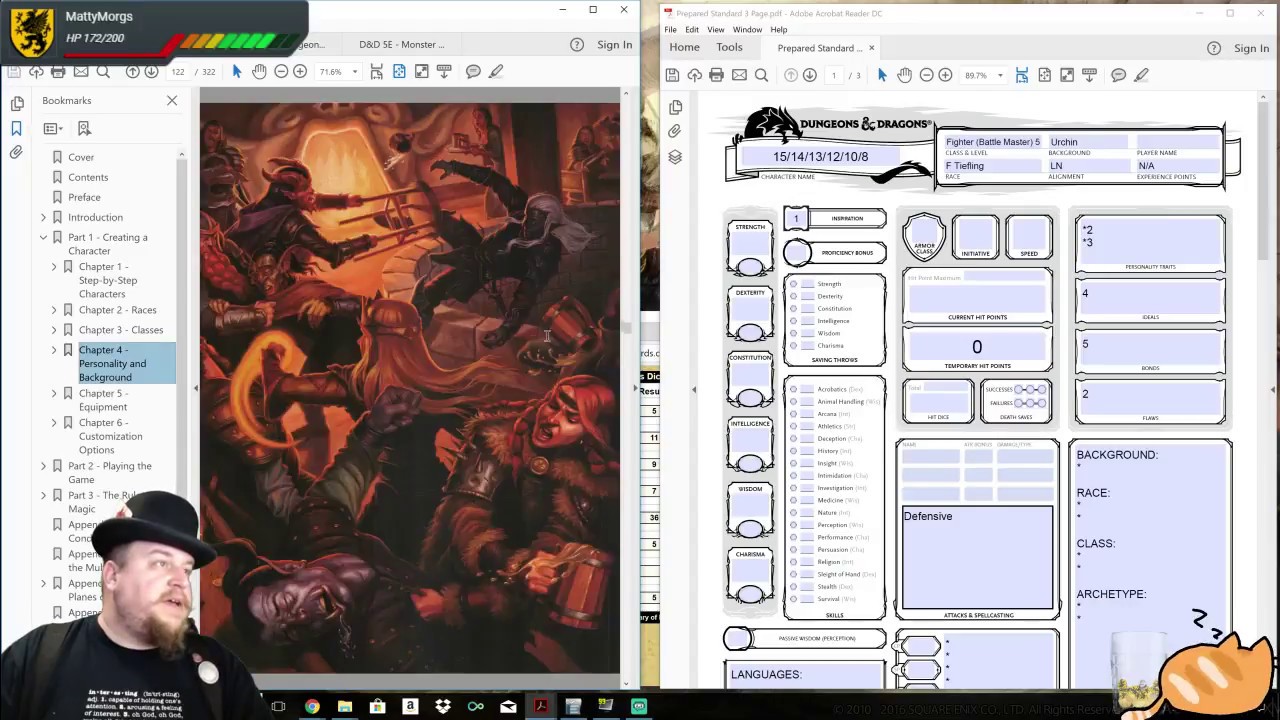
Task: Save the character sheet in right Acrobat window
Action: (672, 75)
